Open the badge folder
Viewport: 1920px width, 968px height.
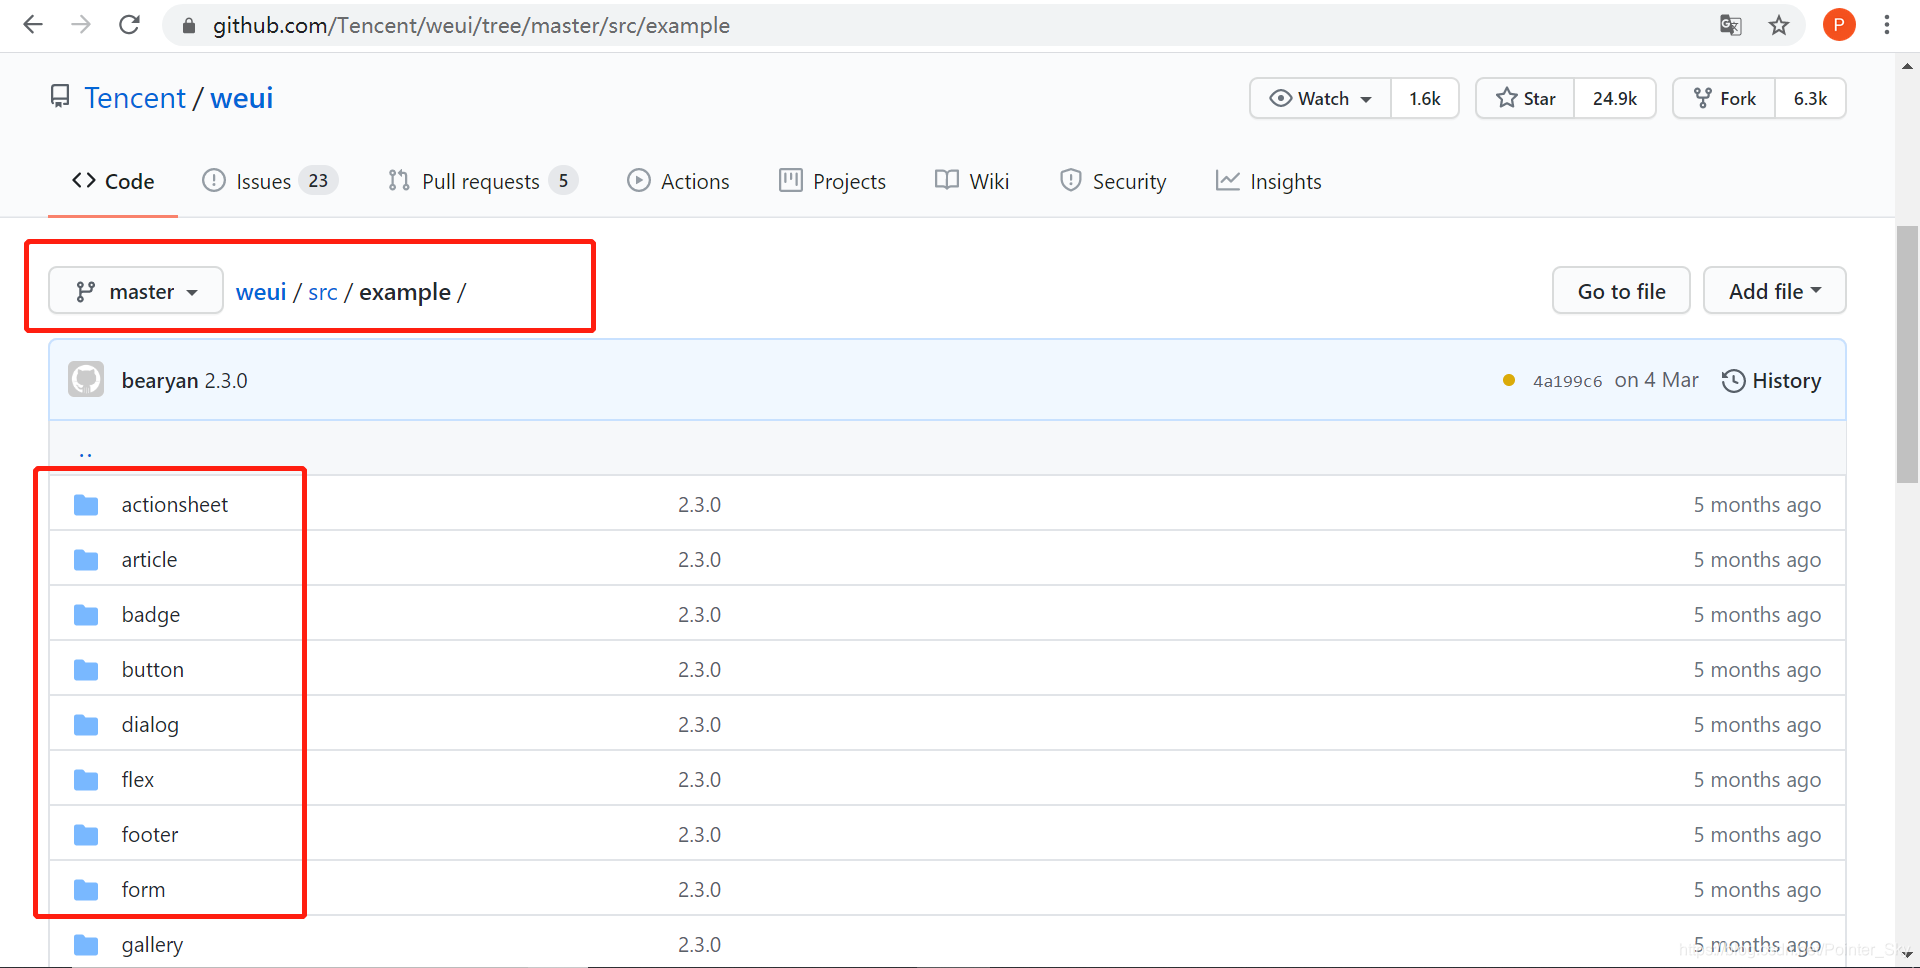151,615
